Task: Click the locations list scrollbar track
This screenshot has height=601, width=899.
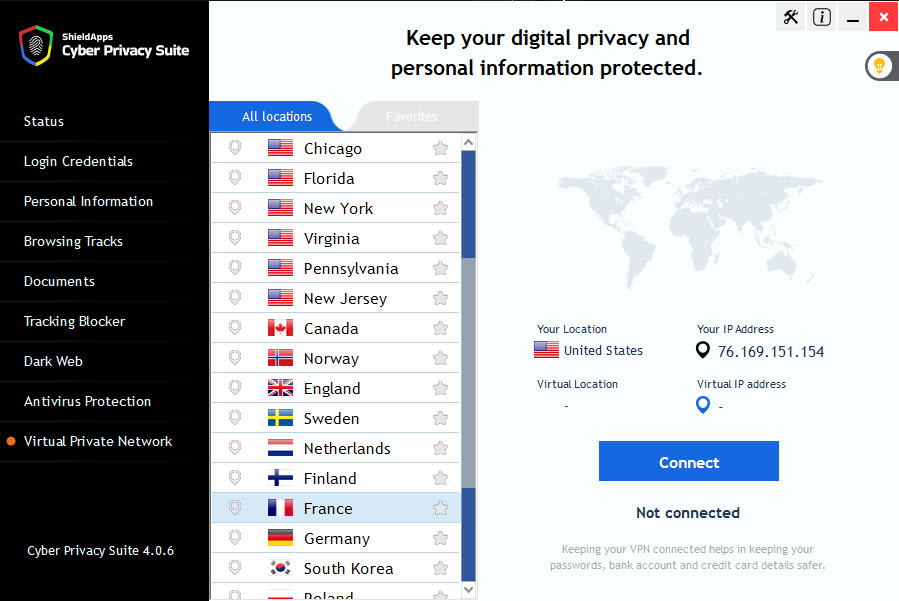Action: point(468,373)
